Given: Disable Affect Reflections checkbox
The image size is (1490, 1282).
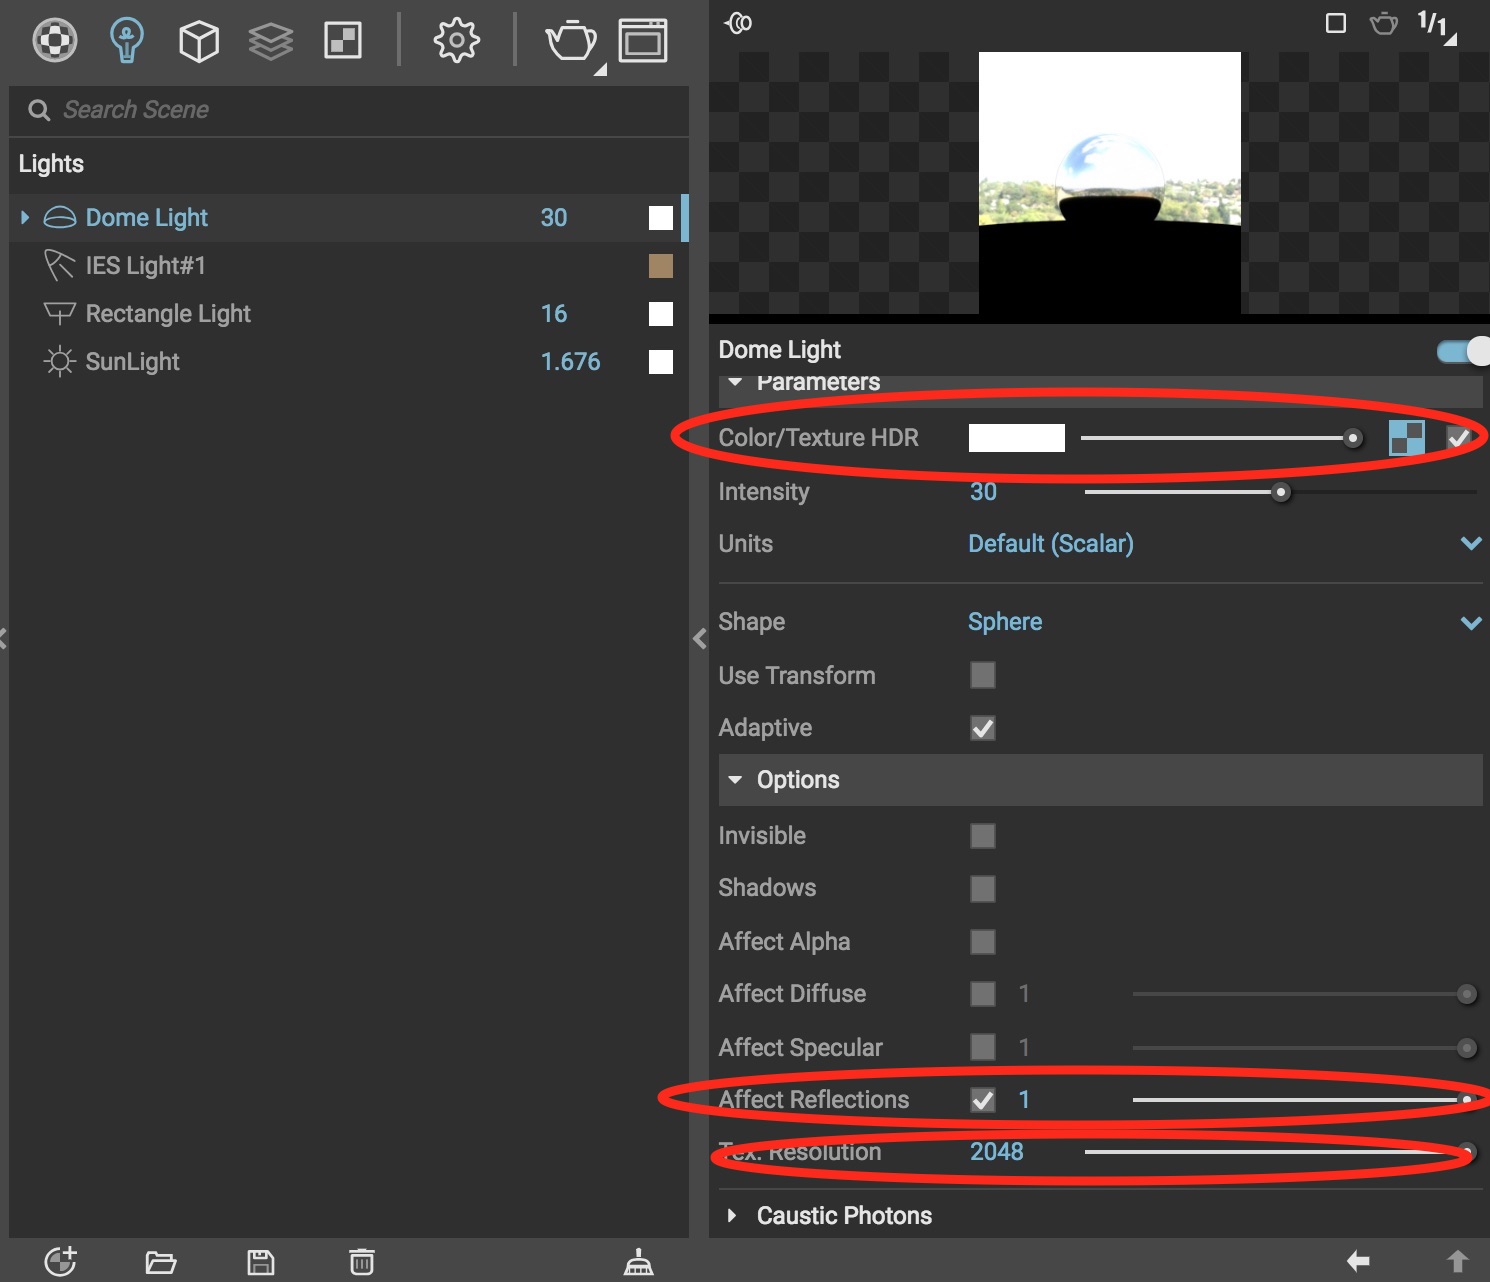Looking at the screenshot, I should 982,1100.
